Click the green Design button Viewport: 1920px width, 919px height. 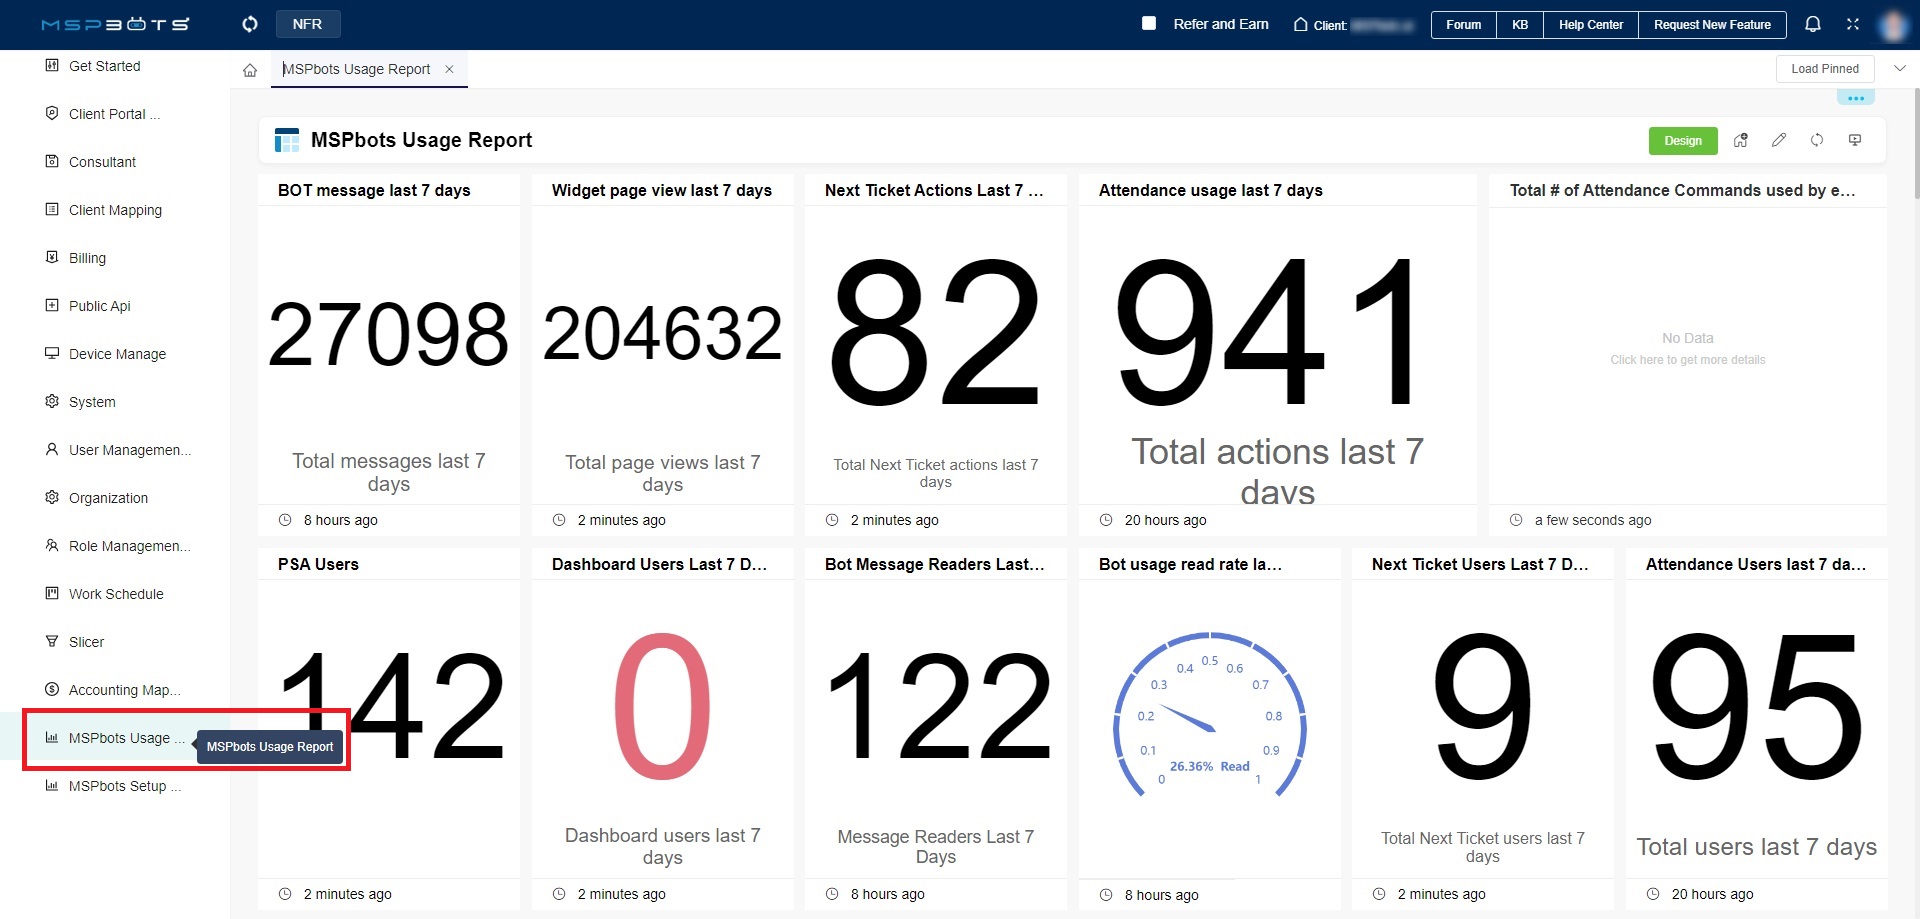[x=1682, y=141]
